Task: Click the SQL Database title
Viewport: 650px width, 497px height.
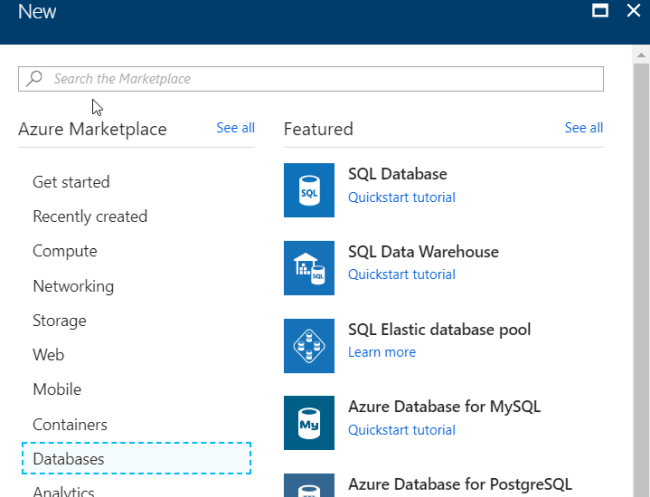Action: tap(398, 174)
